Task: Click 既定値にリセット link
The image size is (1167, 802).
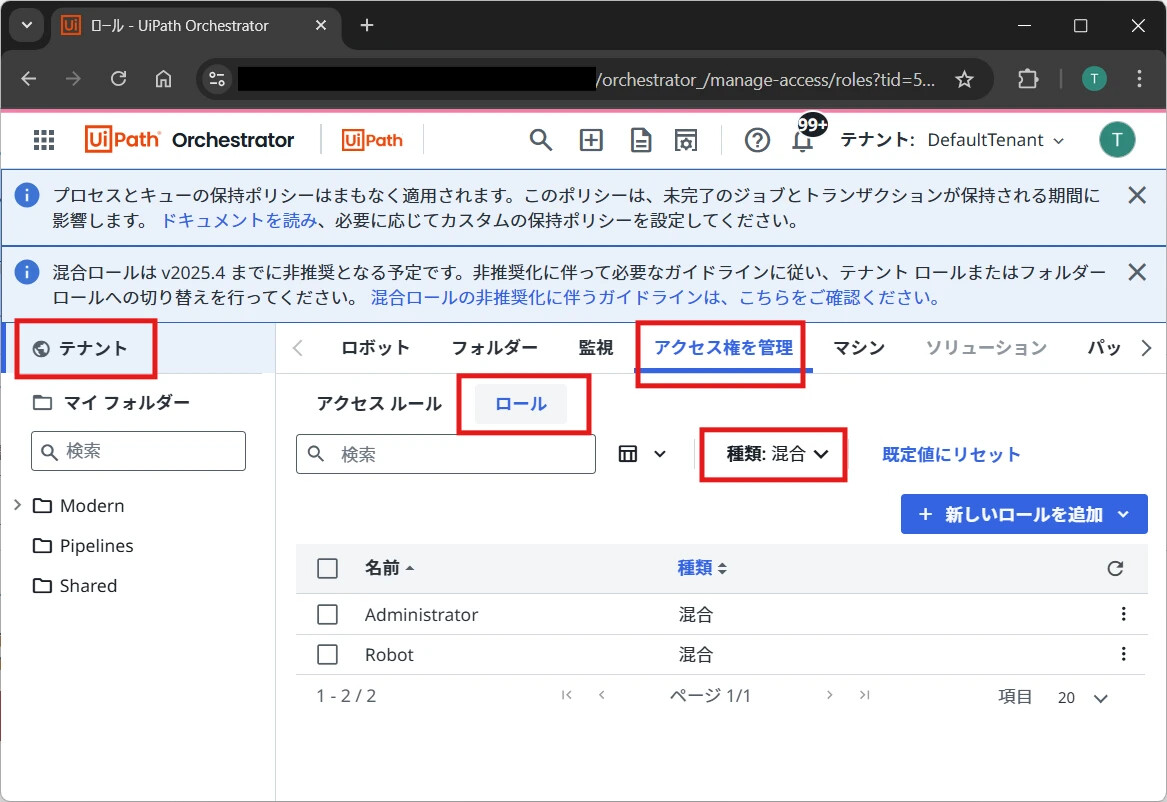Action: coord(951,454)
